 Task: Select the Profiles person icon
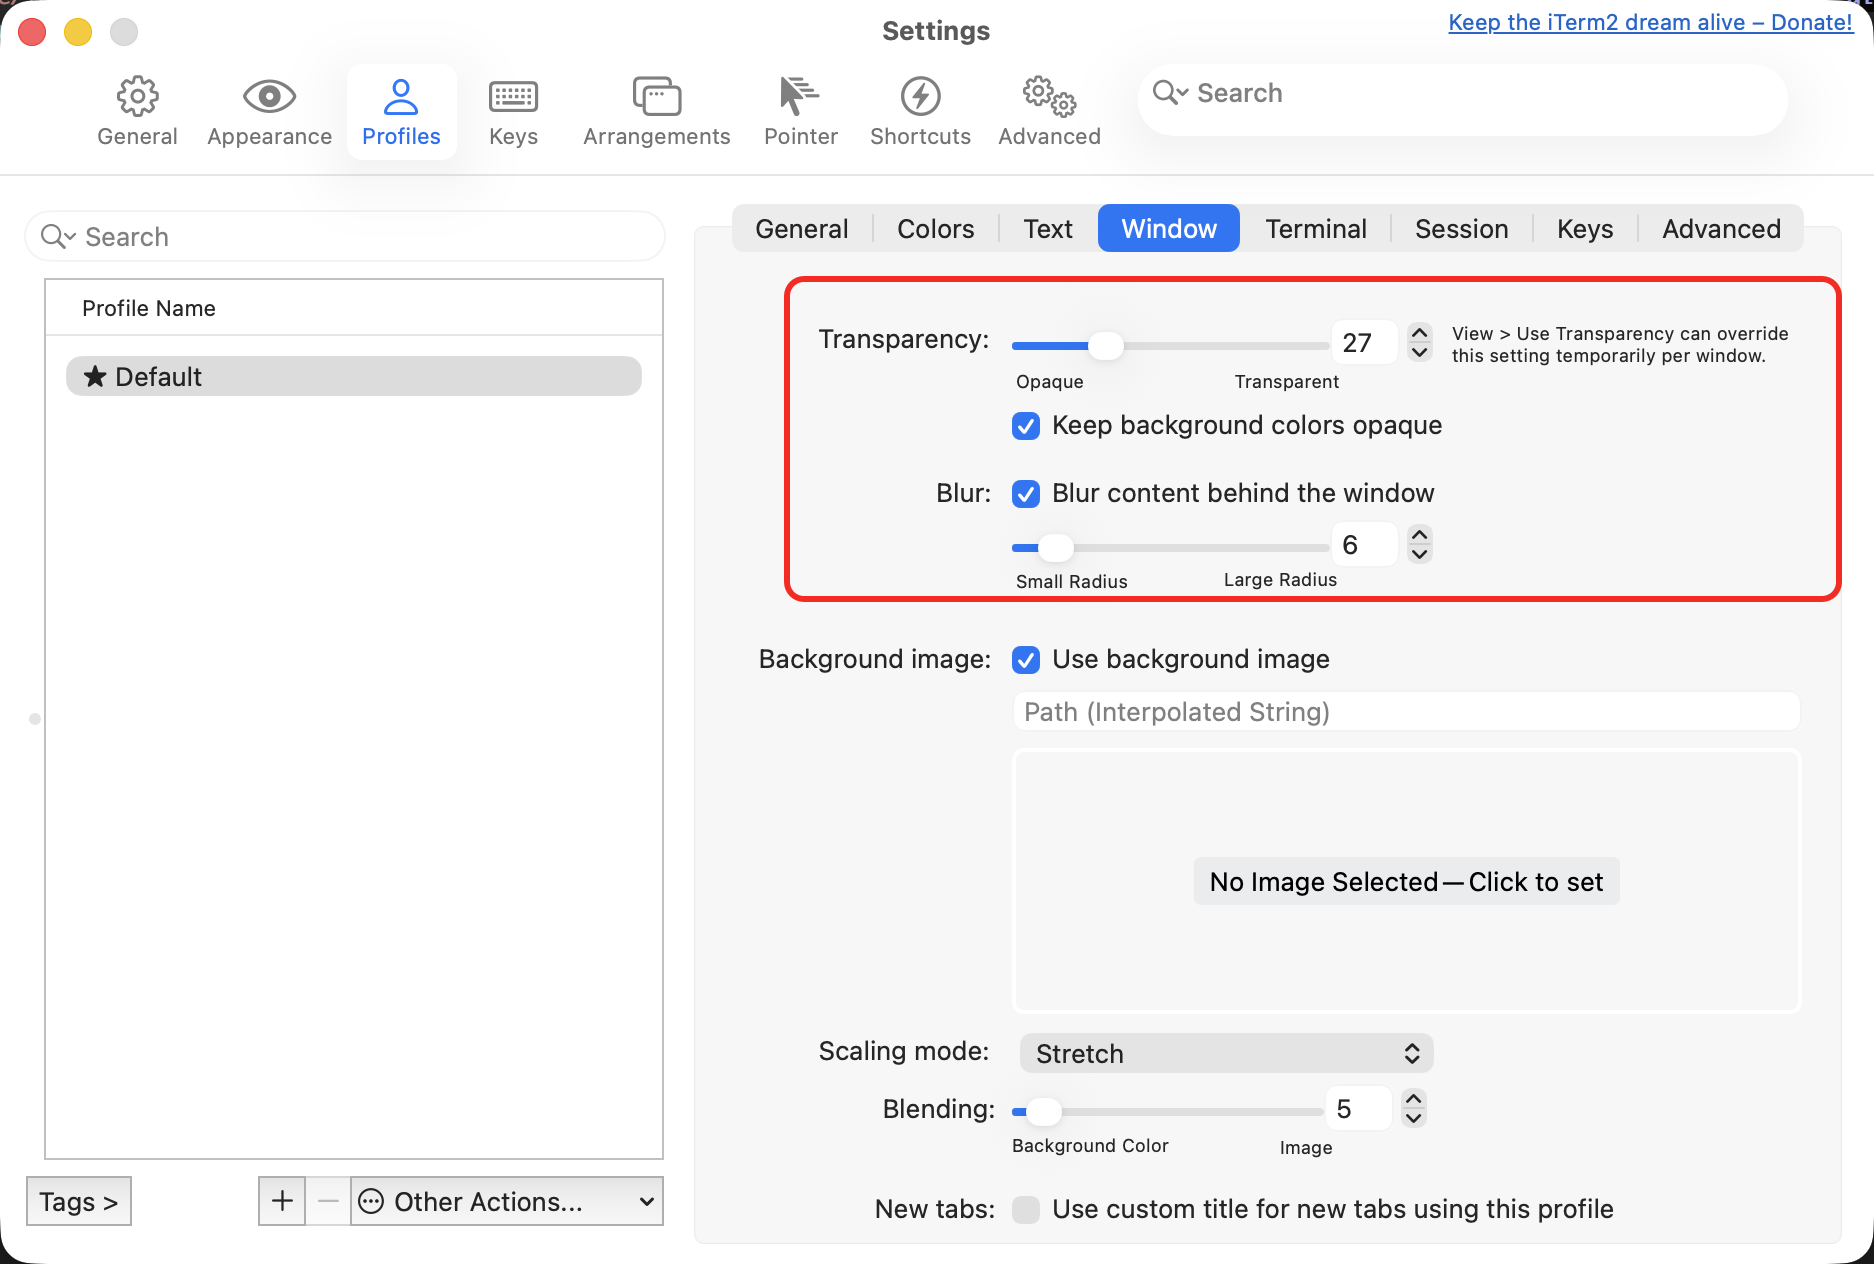click(x=401, y=96)
